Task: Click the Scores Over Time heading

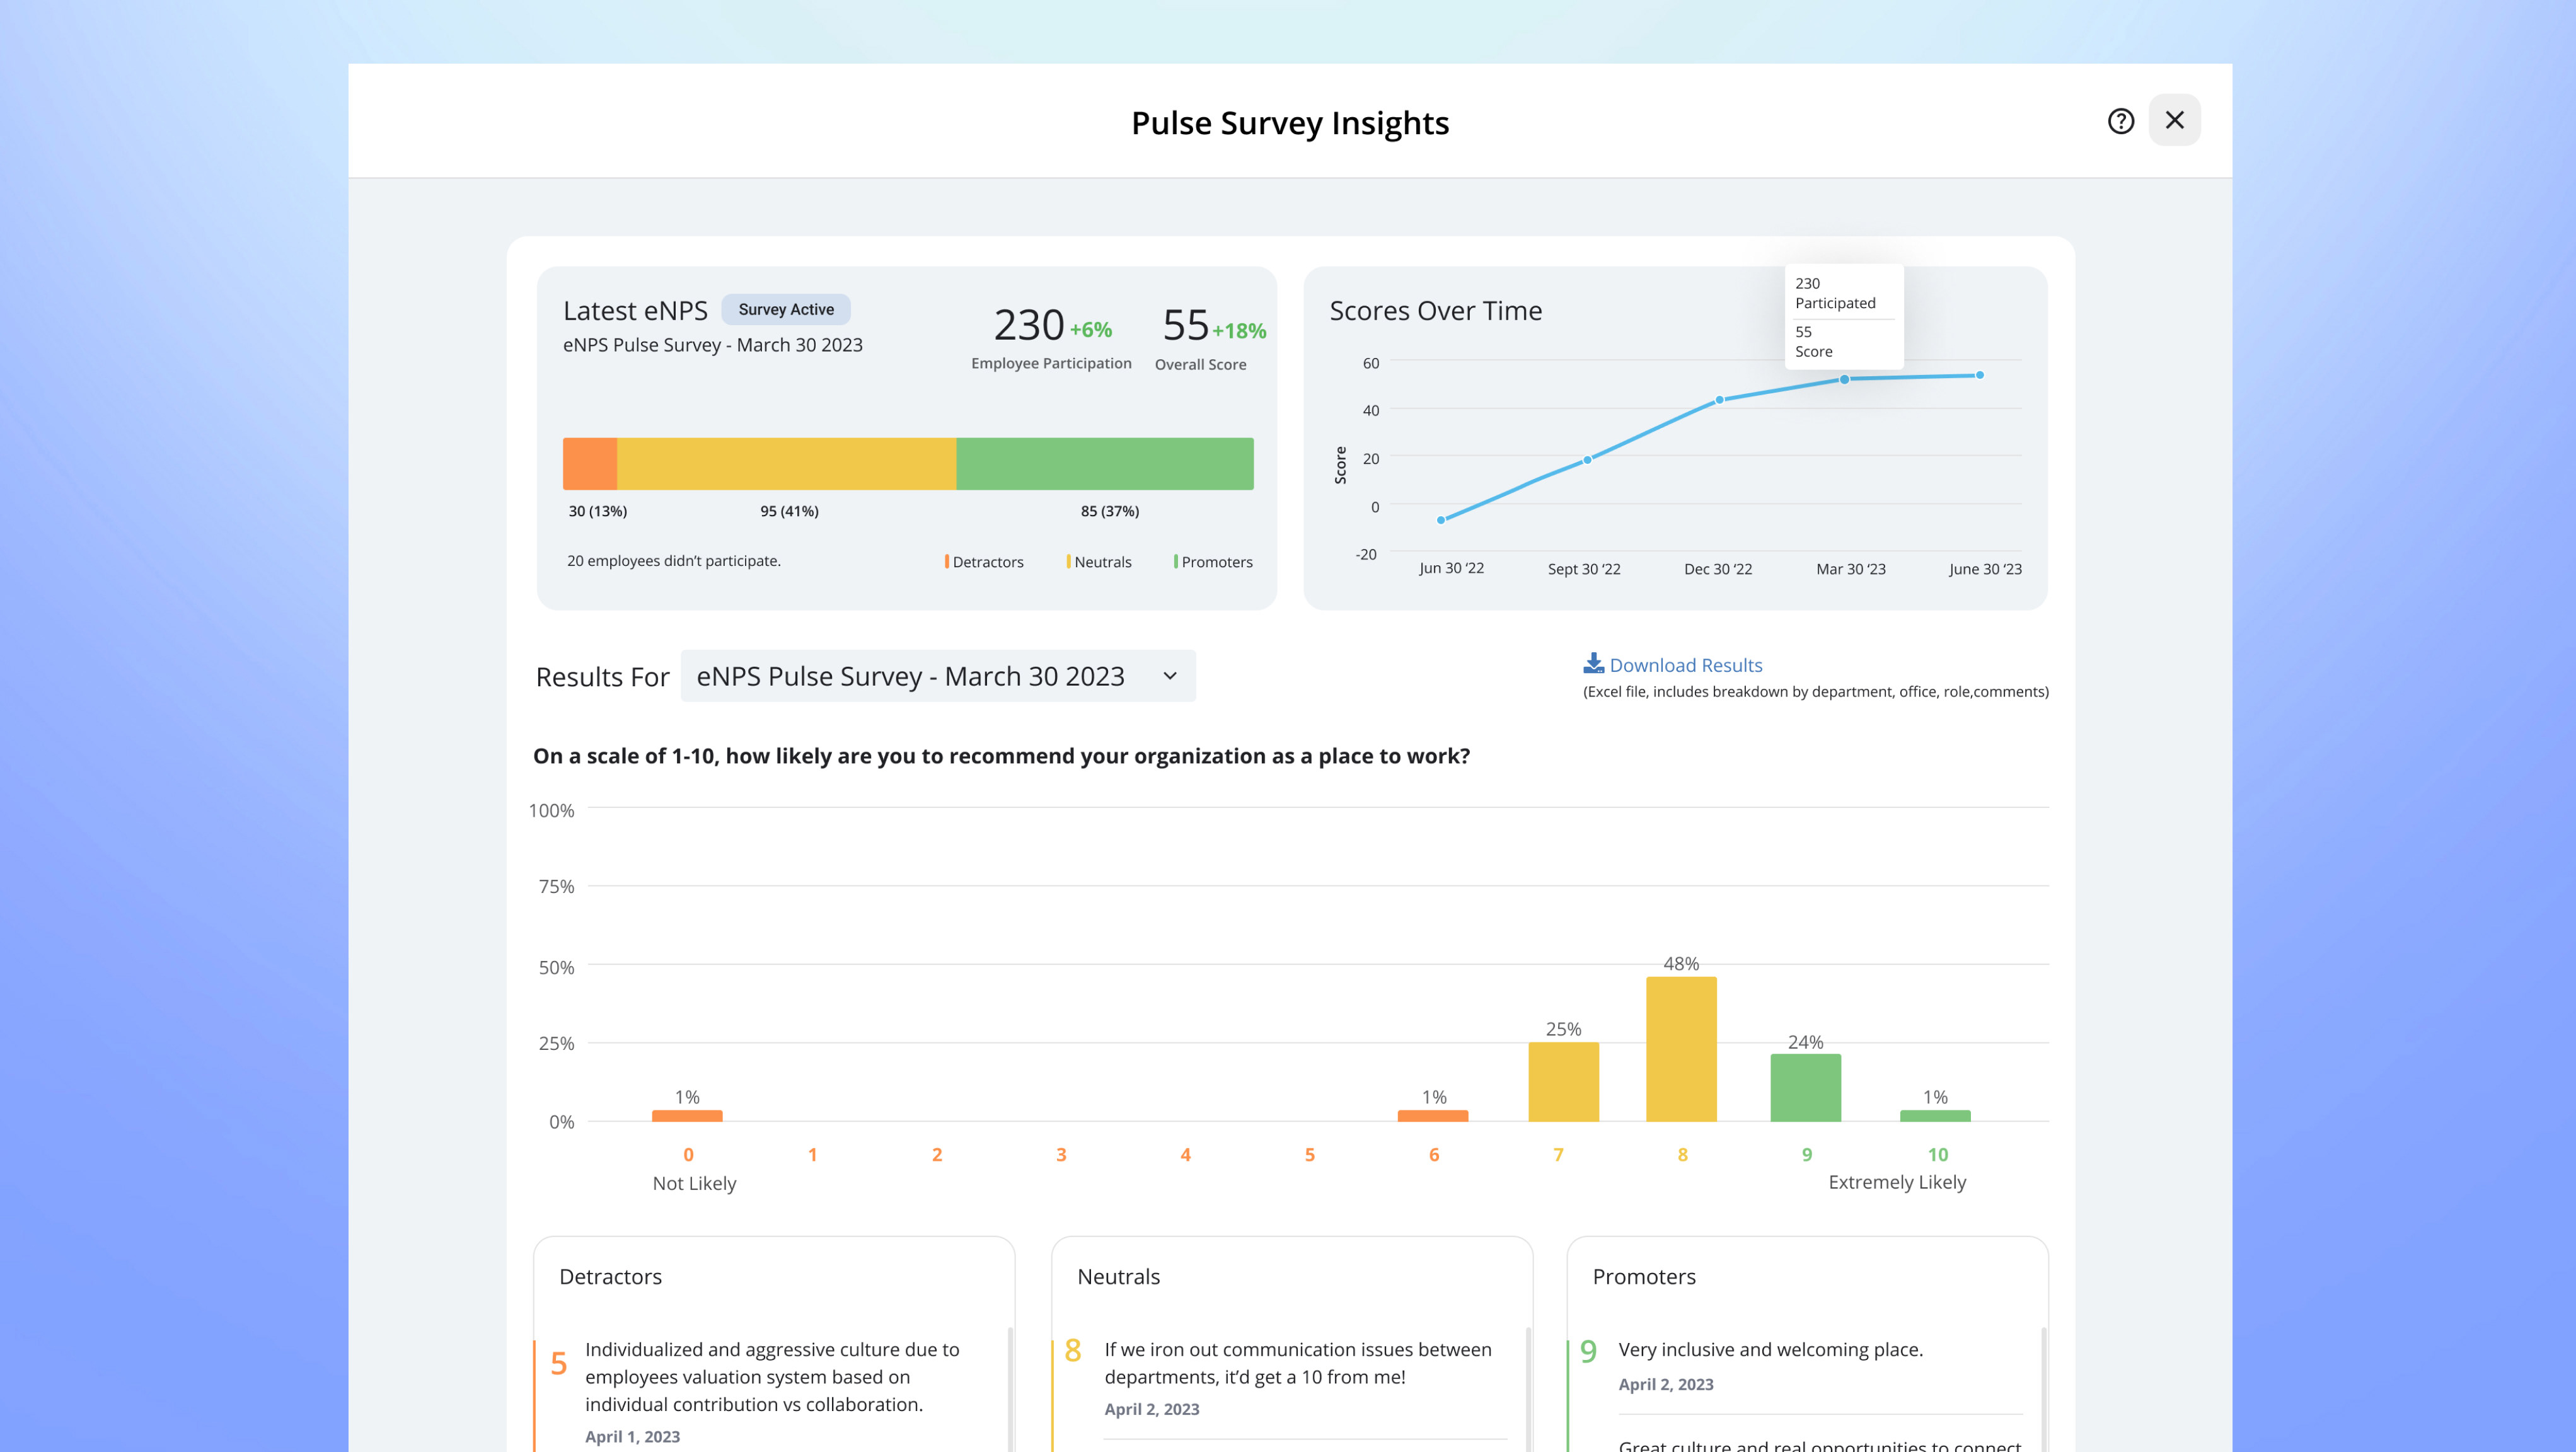Action: click(x=1436, y=311)
